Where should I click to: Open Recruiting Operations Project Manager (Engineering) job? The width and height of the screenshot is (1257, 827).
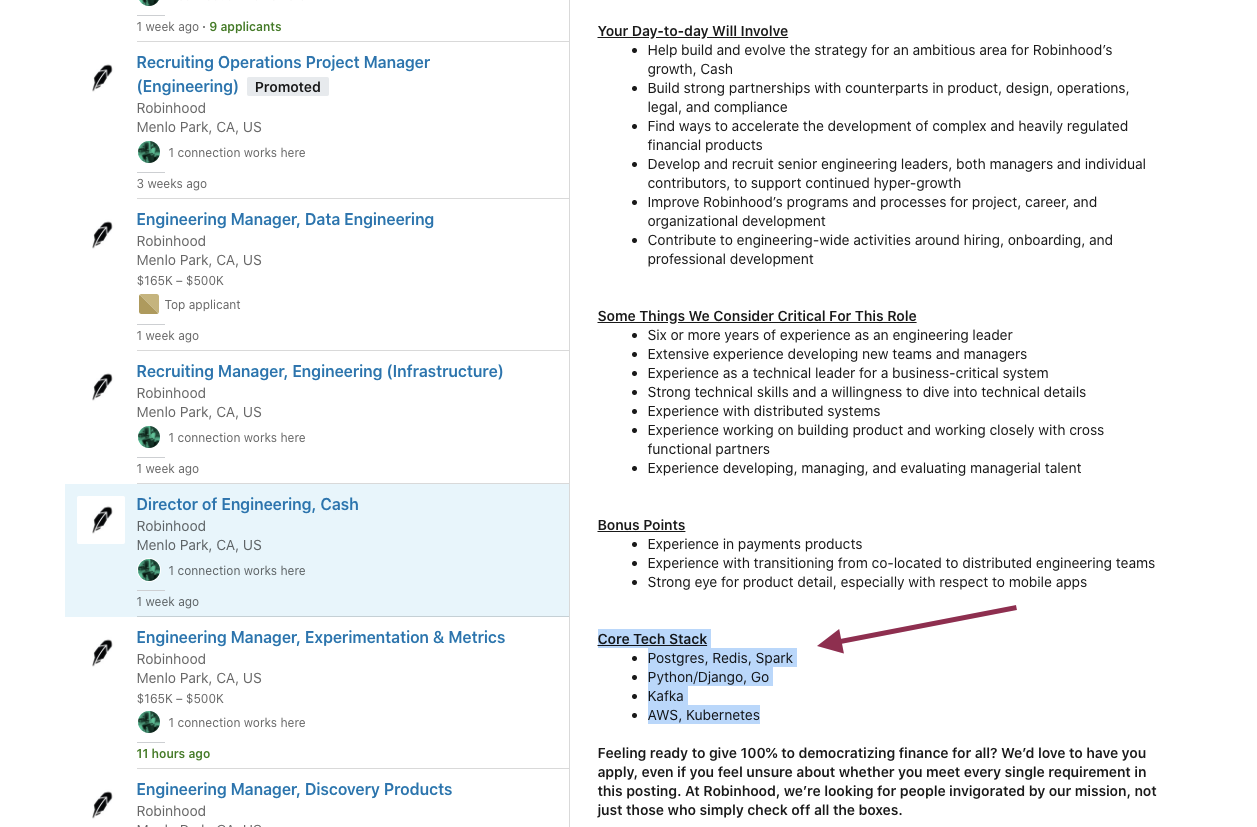click(283, 62)
